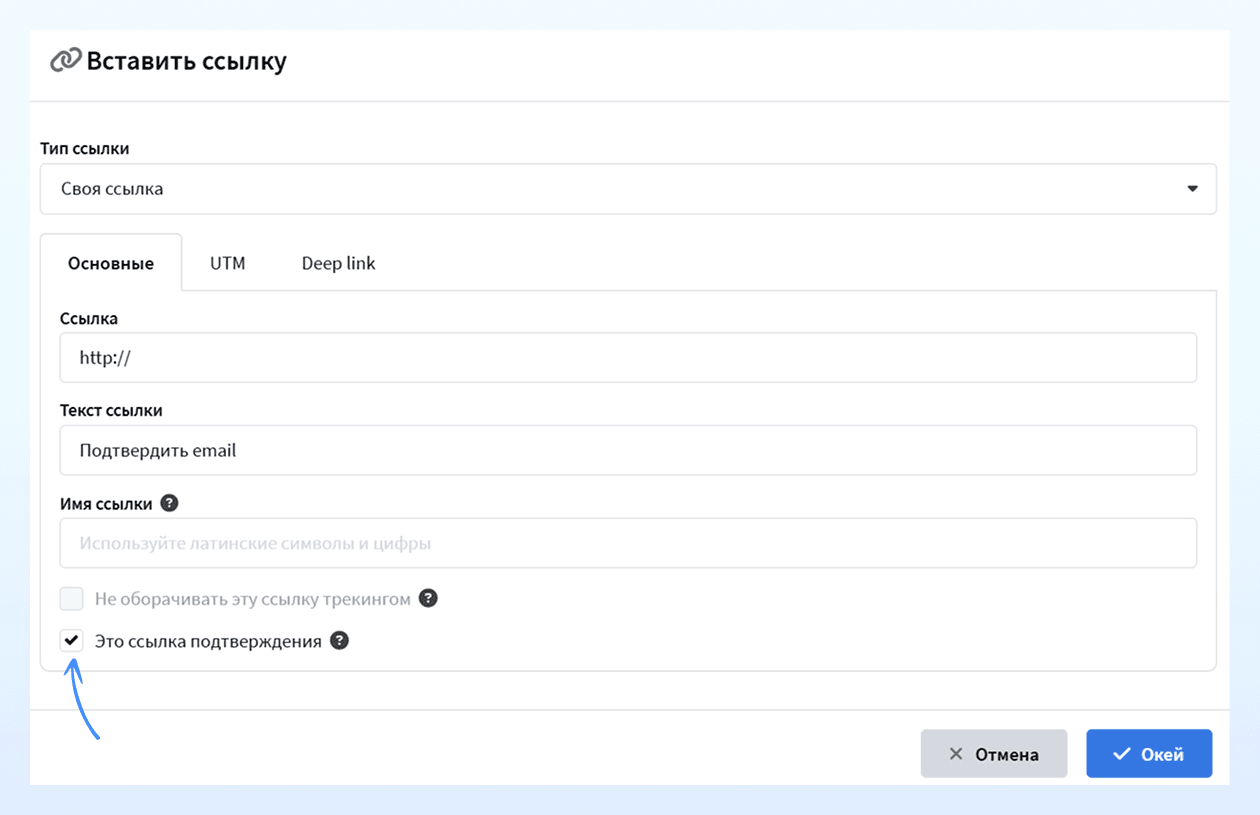The width and height of the screenshot is (1260, 815).
Task: Click the Отмена button
Action: [994, 754]
